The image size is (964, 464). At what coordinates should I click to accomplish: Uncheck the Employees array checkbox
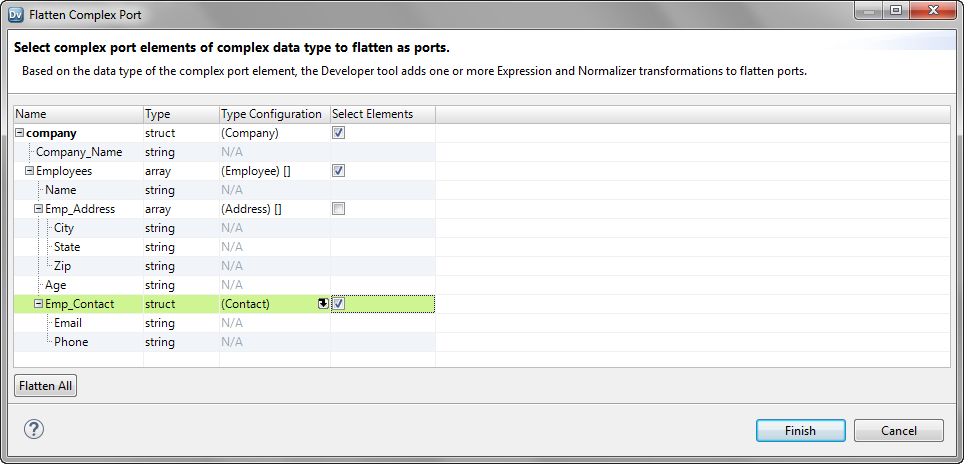(338, 171)
